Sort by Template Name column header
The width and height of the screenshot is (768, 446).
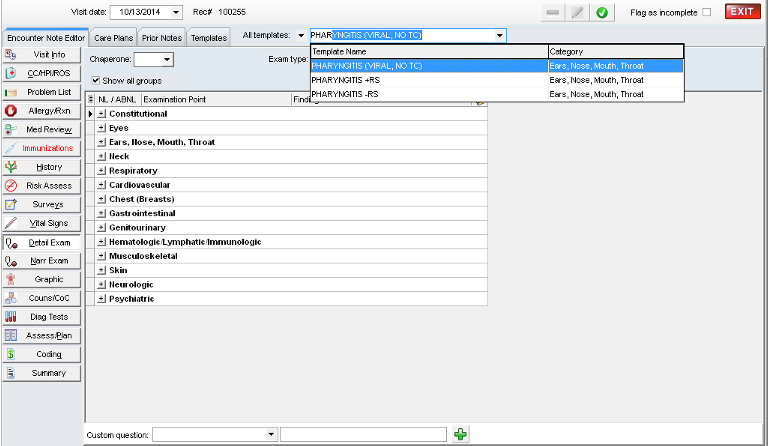(429, 51)
